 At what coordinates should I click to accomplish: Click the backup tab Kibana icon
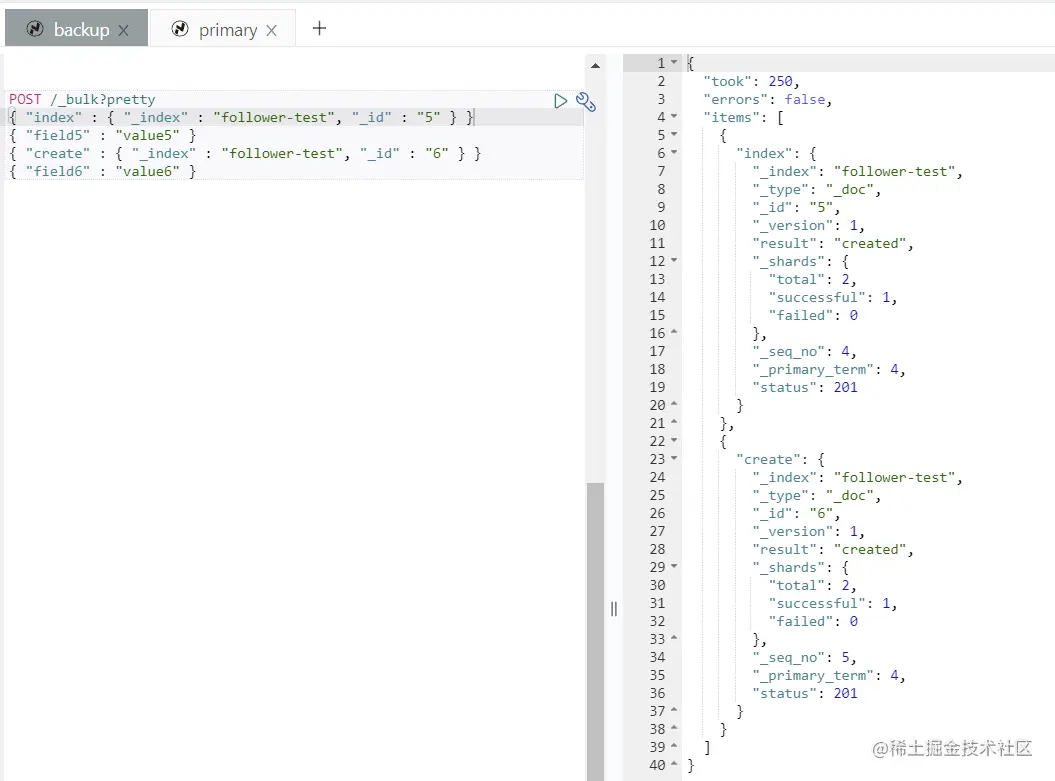[x=35, y=29]
